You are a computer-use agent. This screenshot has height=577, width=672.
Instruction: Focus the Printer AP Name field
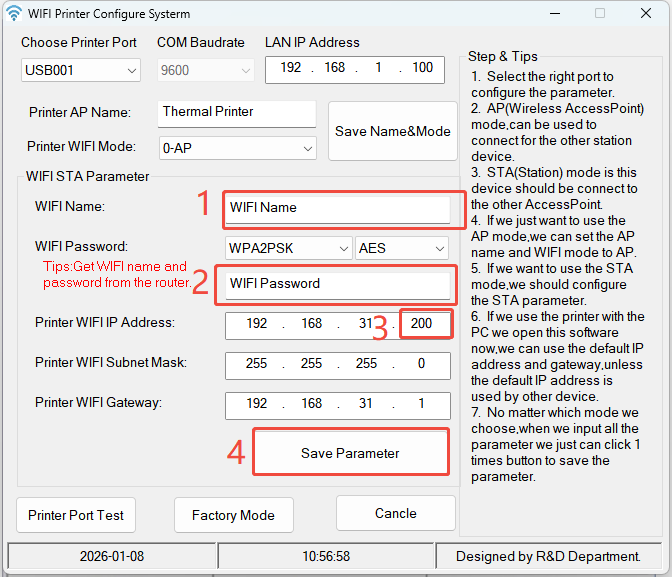236,112
